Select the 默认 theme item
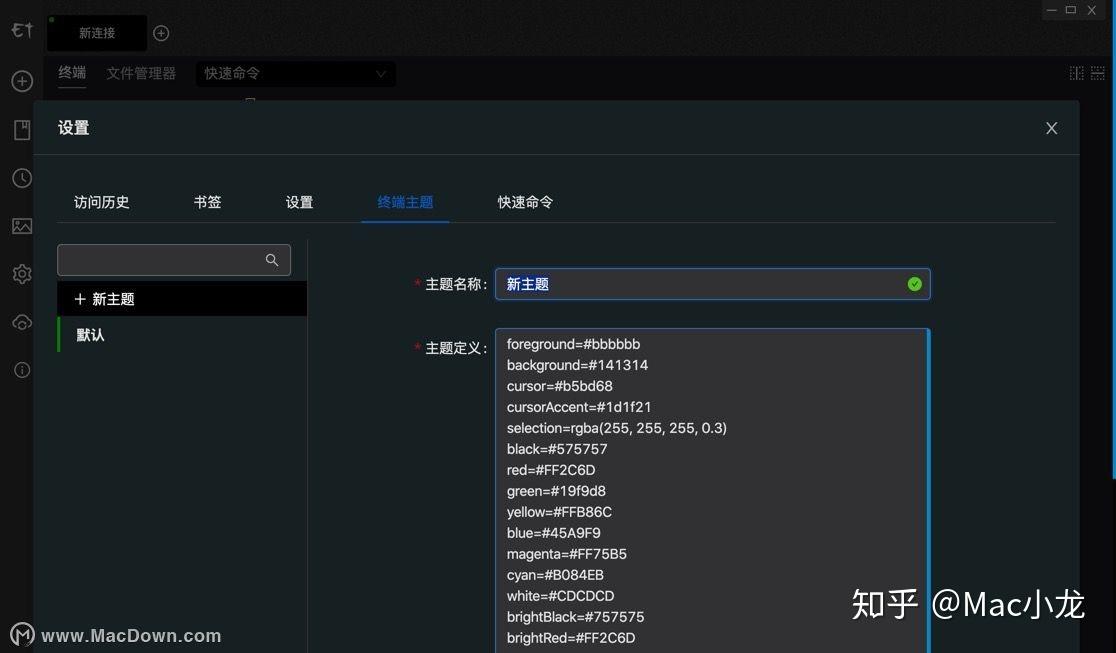 click(182, 335)
